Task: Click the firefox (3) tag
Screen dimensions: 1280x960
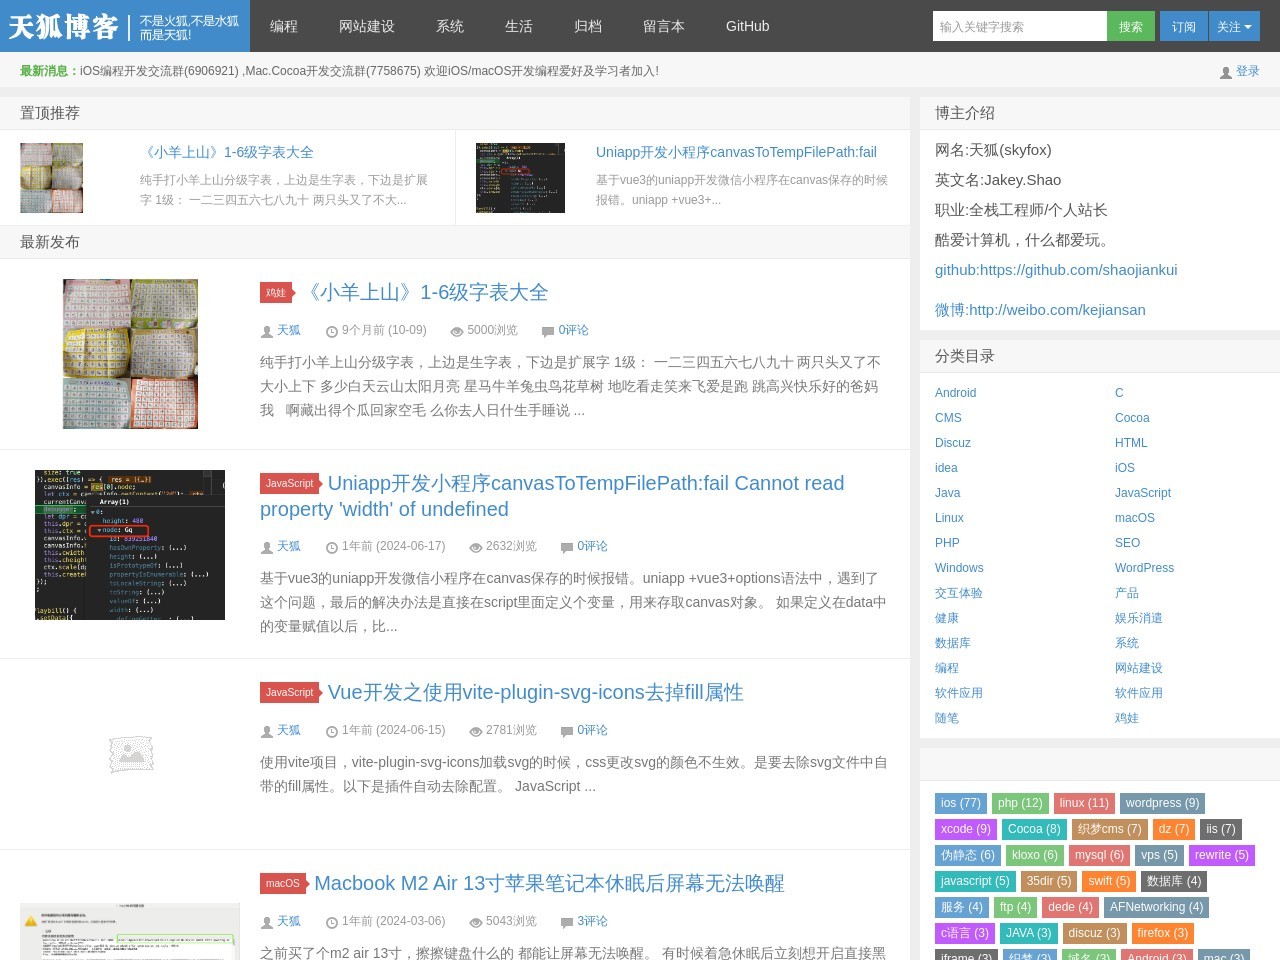Action: pos(1163,933)
